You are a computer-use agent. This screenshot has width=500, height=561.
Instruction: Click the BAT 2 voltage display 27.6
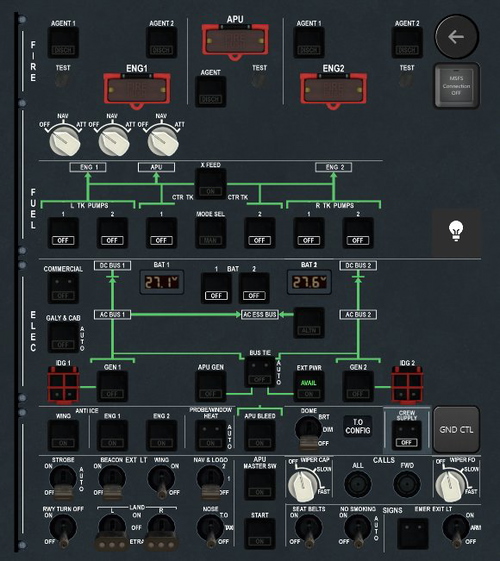tap(309, 282)
